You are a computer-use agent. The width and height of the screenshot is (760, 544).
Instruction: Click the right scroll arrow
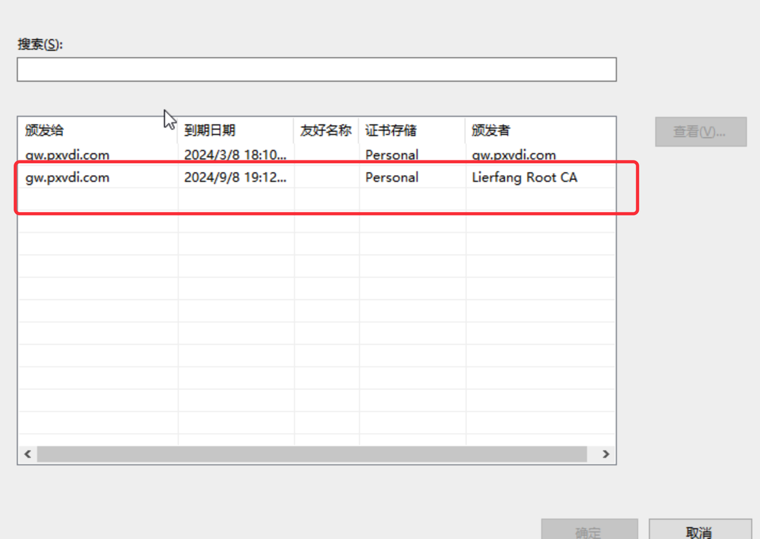(606, 454)
